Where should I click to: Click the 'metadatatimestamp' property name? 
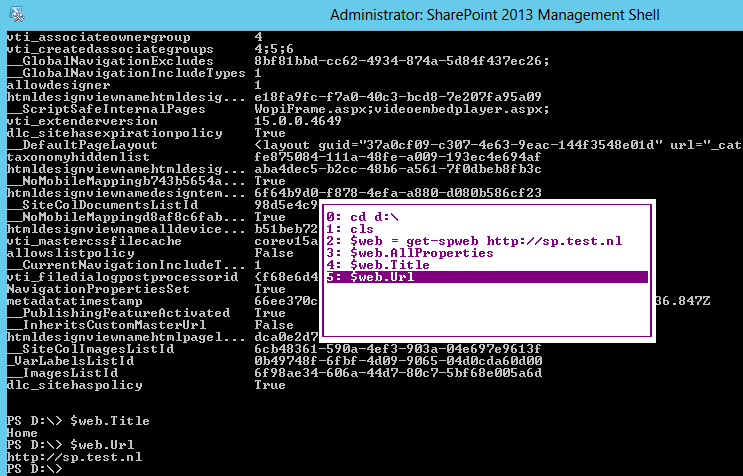click(74, 301)
